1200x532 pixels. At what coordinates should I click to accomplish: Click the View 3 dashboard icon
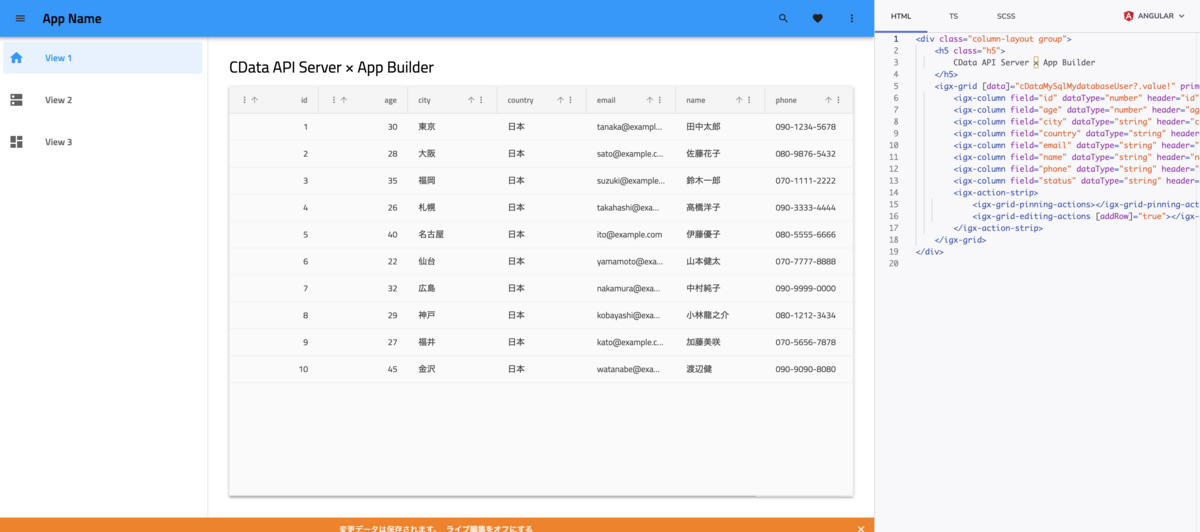tap(16, 142)
